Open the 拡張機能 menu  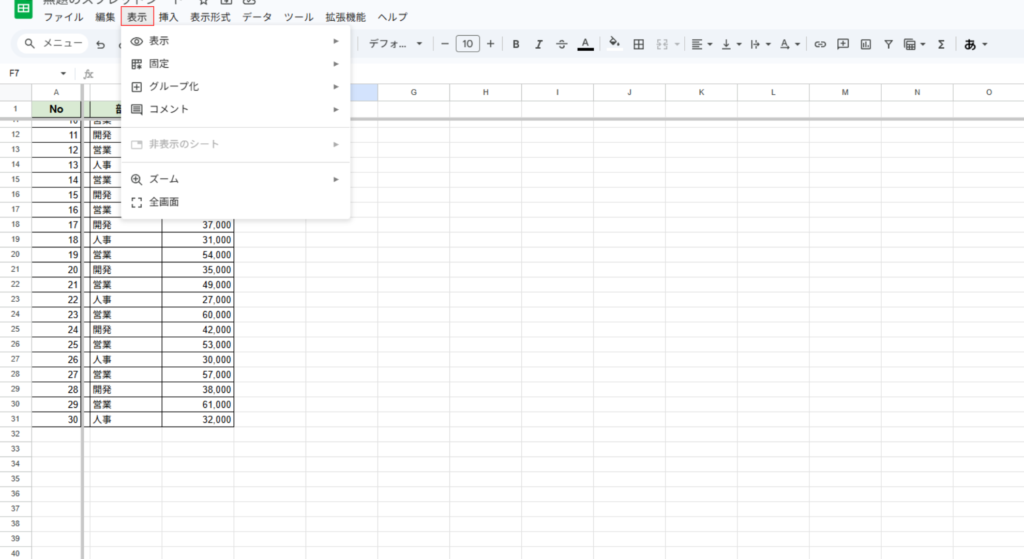(345, 17)
